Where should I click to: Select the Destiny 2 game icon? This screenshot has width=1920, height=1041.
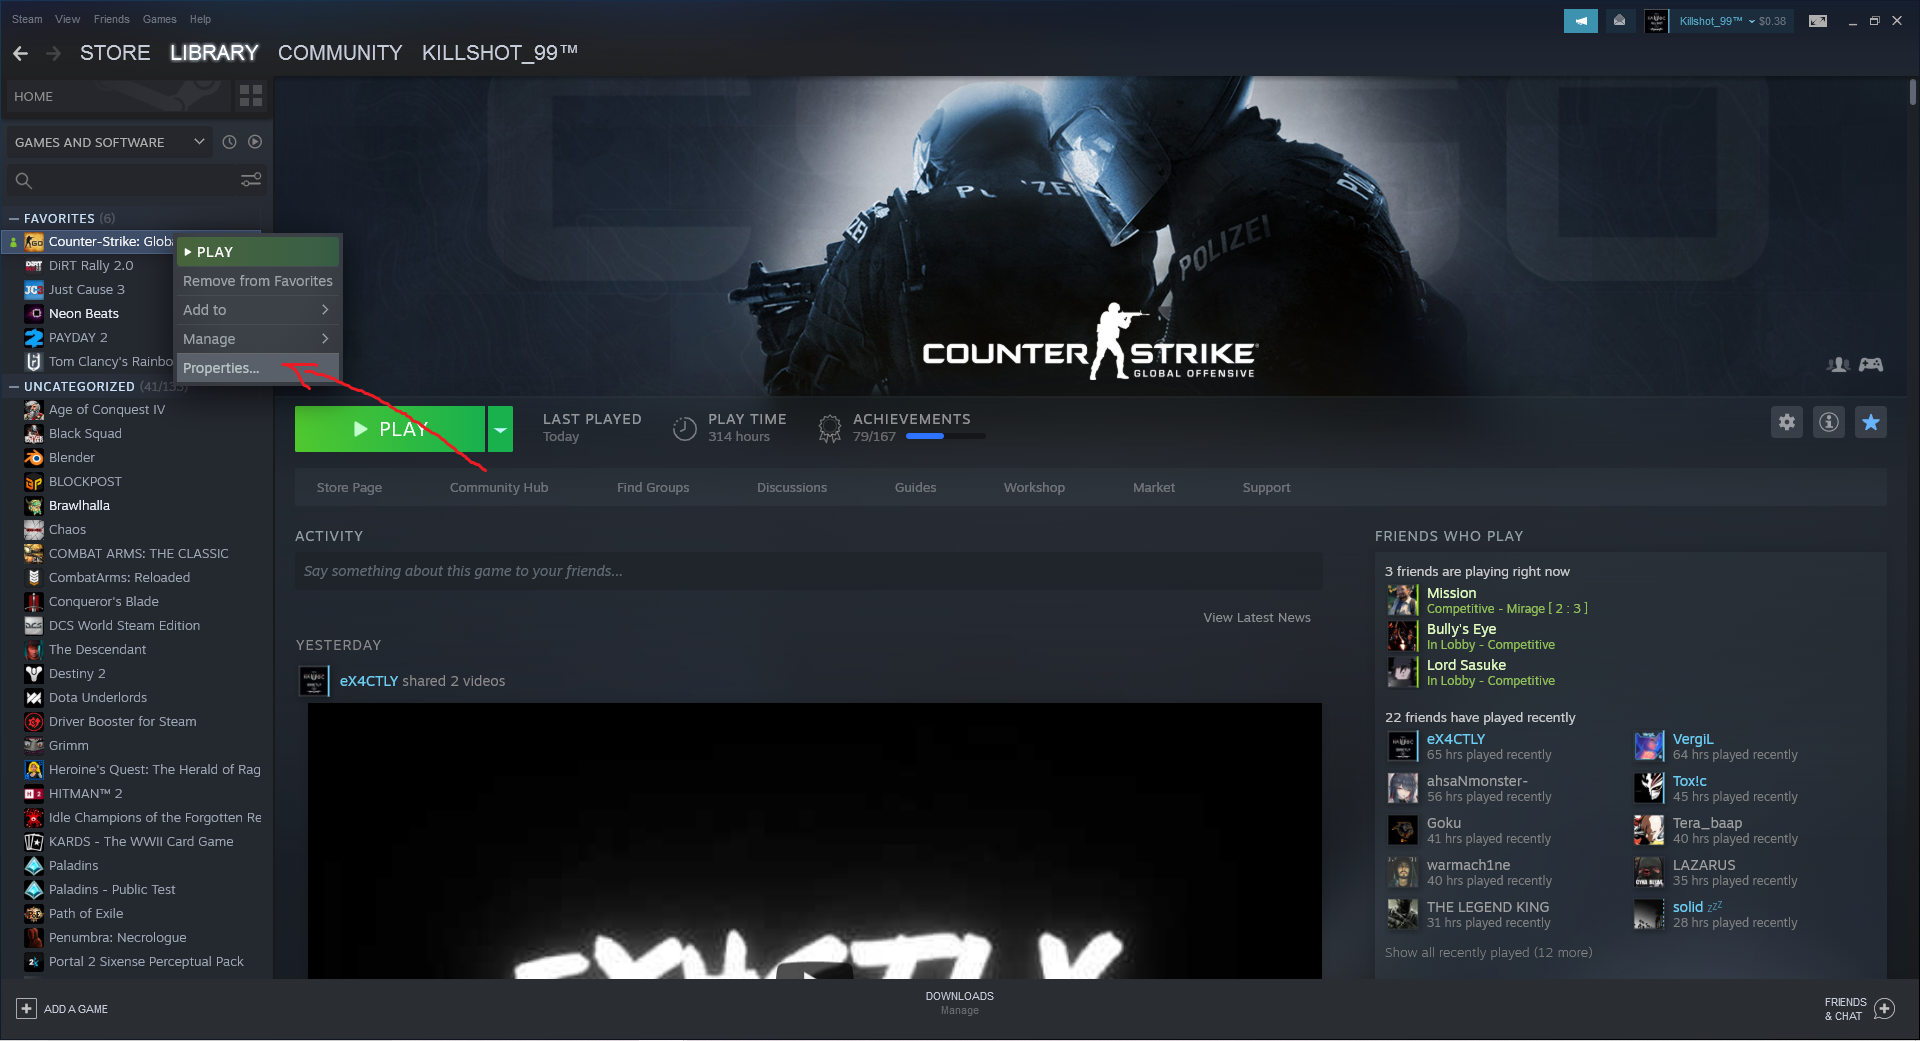click(34, 674)
